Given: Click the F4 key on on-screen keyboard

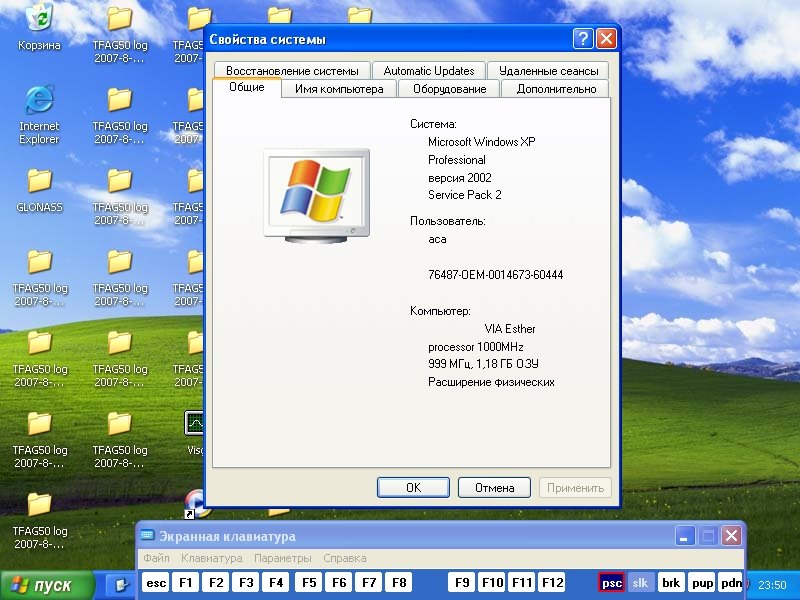Looking at the screenshot, I should click(x=276, y=583).
